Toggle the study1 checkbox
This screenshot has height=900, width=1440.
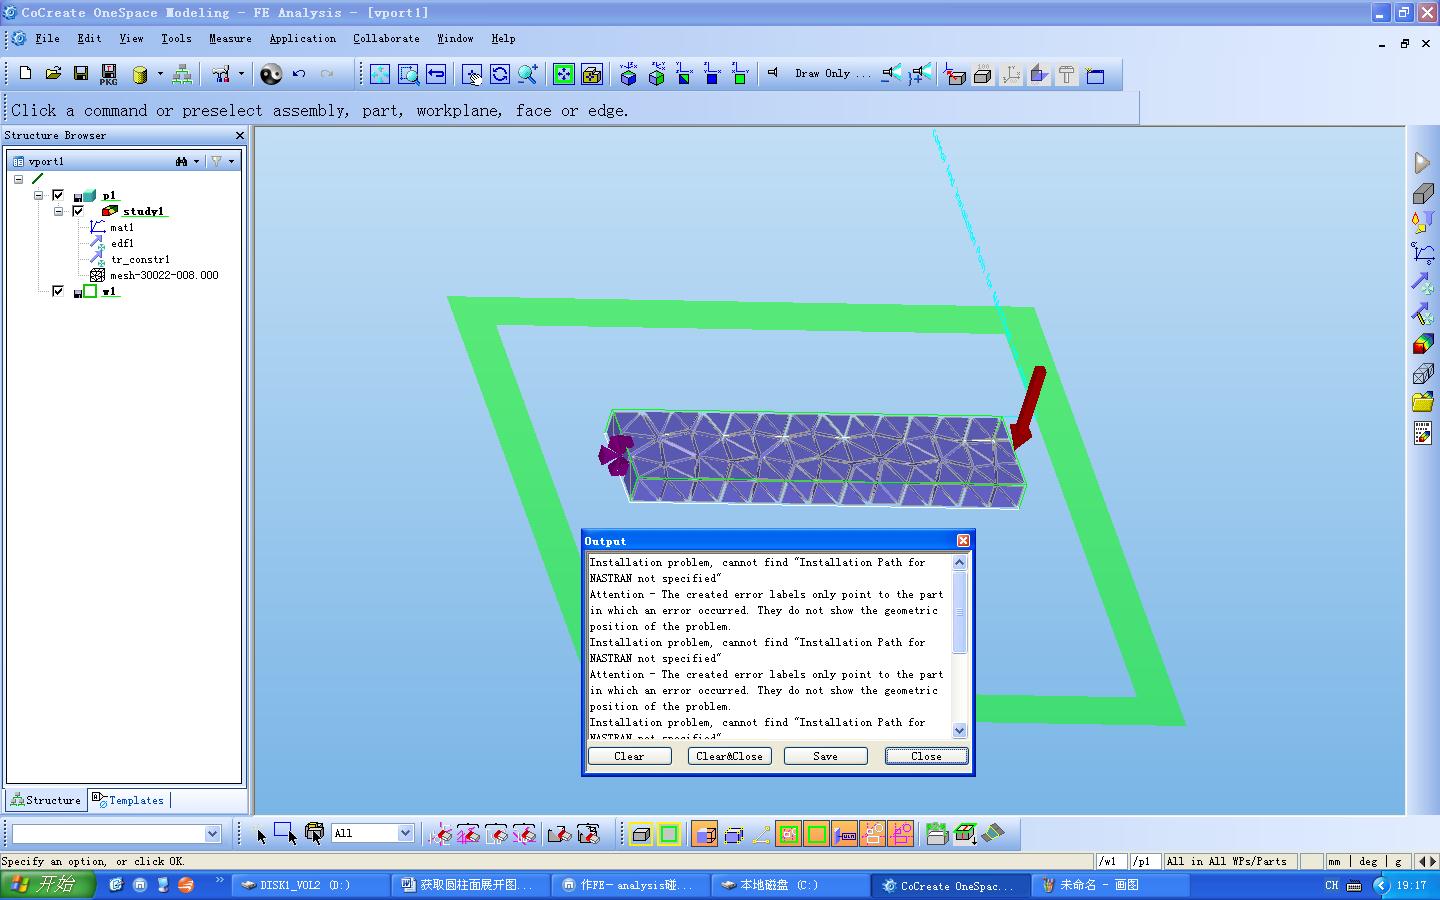(x=78, y=211)
